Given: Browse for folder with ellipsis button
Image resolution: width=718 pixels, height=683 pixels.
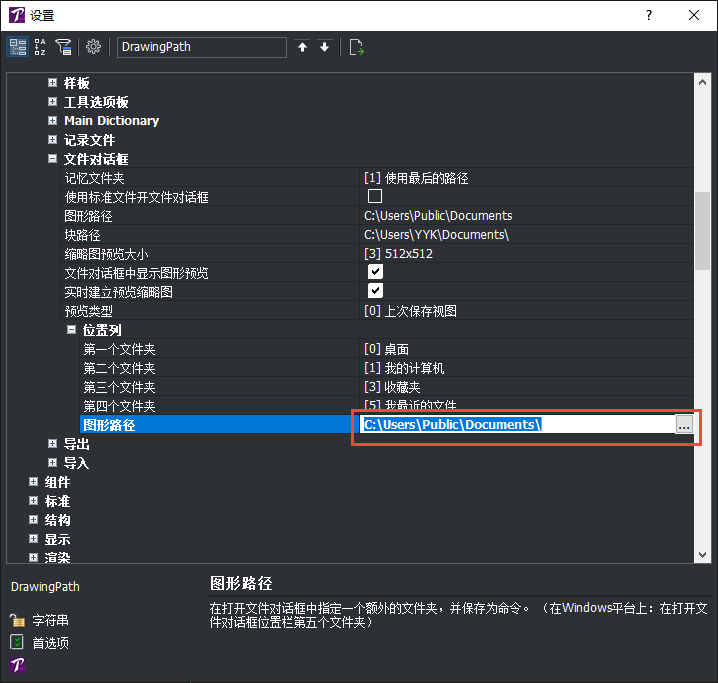Looking at the screenshot, I should coord(684,425).
